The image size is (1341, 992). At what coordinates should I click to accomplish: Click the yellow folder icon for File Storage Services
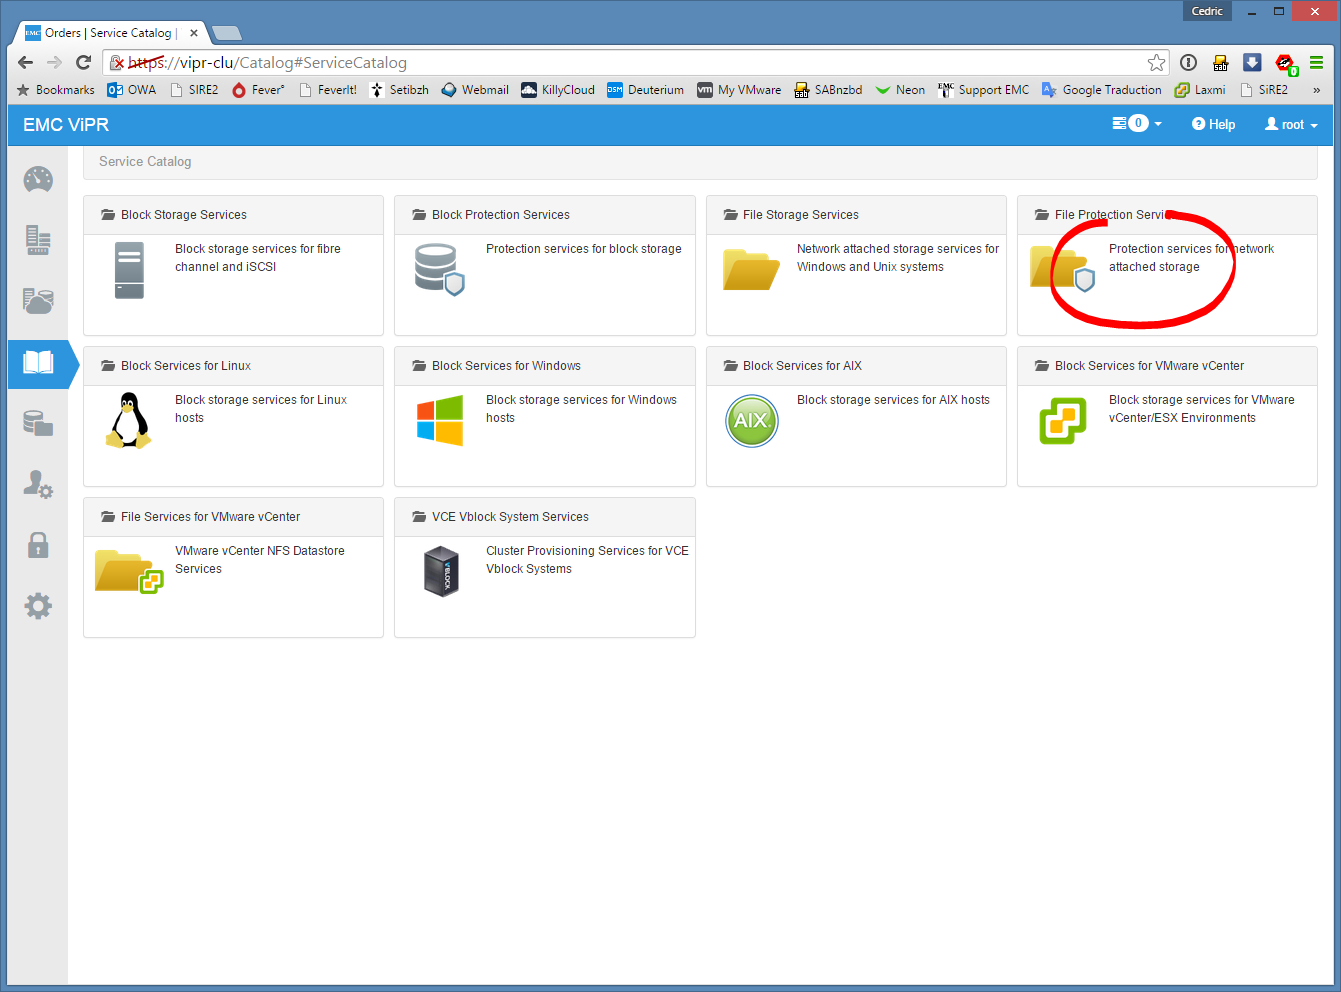pos(751,269)
